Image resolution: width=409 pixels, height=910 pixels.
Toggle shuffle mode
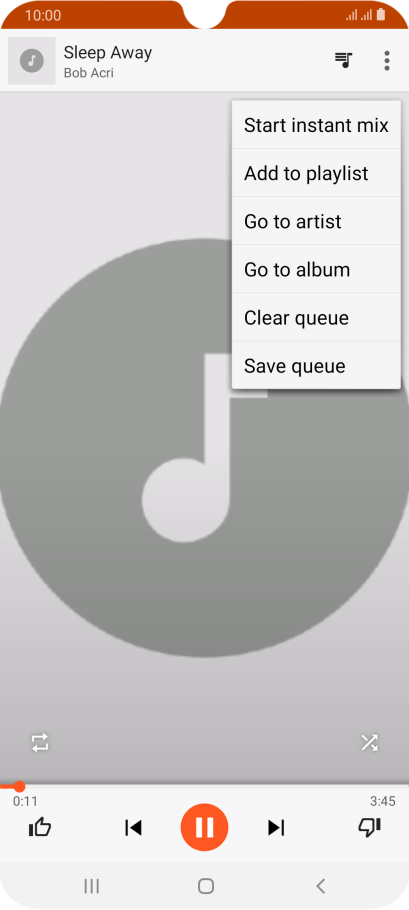pyautogui.click(x=369, y=742)
